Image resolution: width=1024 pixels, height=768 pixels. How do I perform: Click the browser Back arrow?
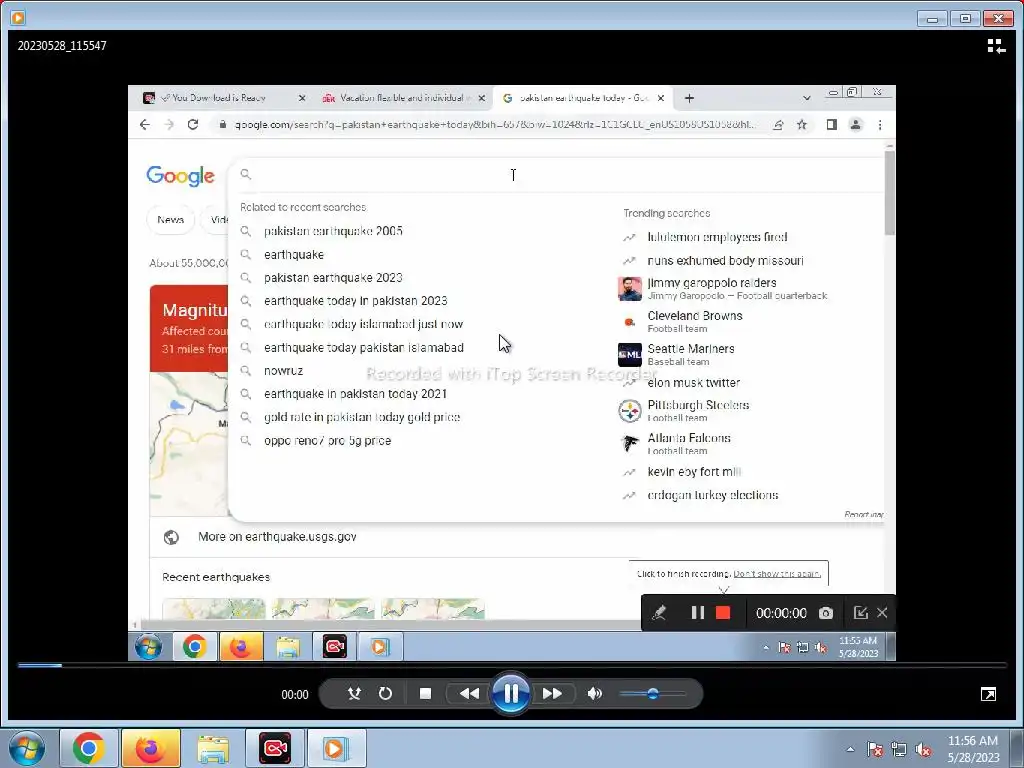[145, 125]
